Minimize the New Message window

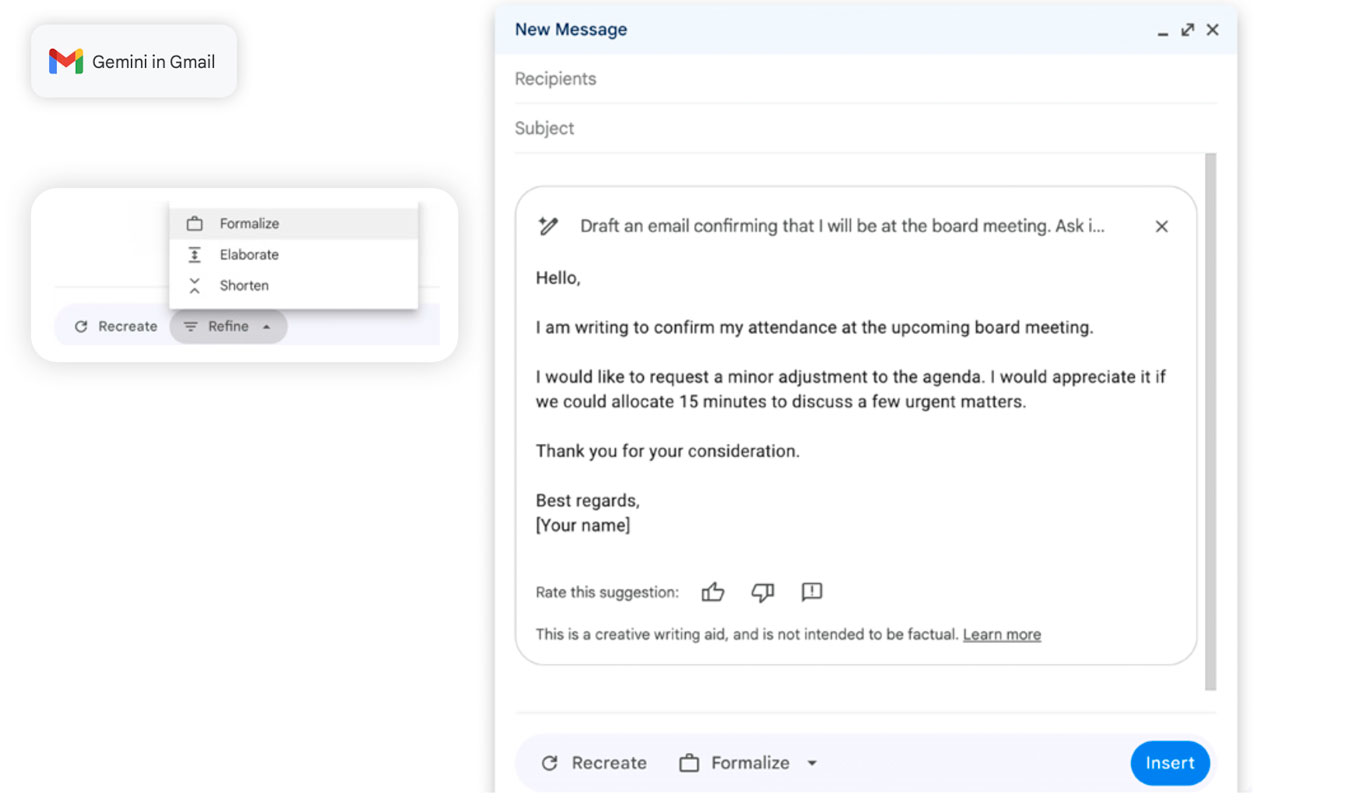tap(1162, 32)
